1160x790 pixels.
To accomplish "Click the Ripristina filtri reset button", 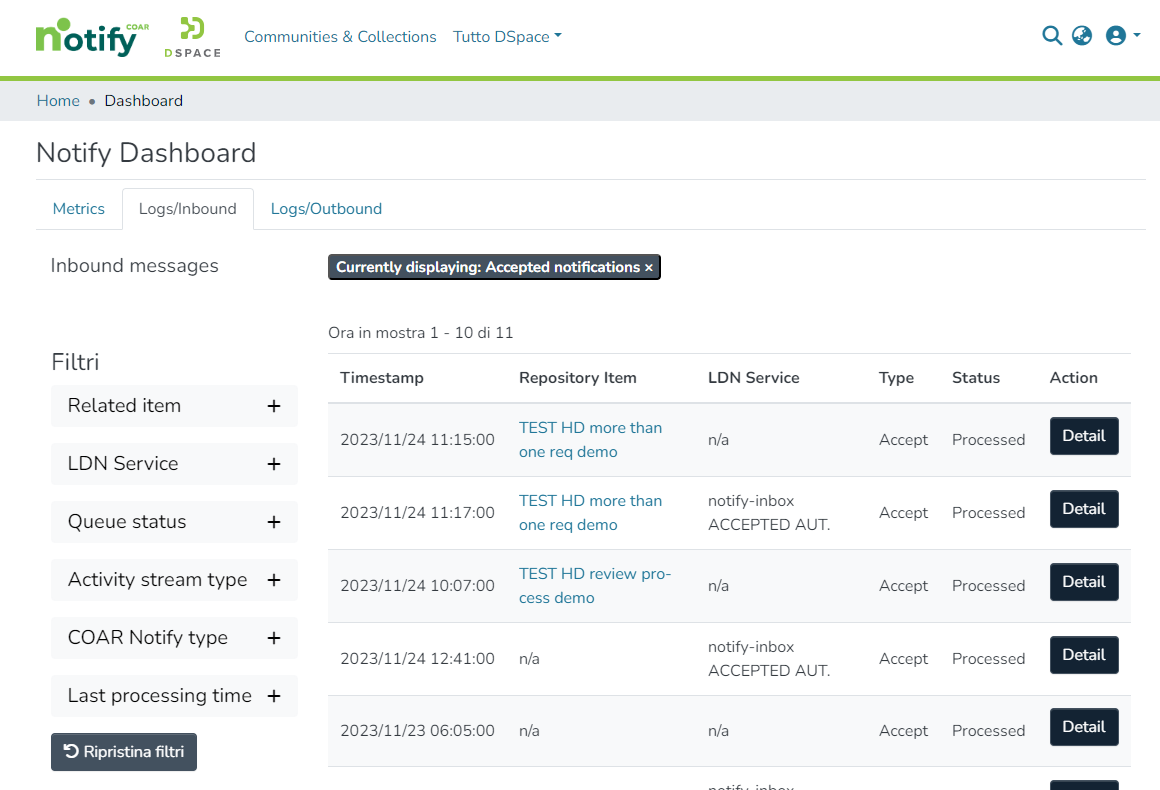I will click(x=124, y=752).
